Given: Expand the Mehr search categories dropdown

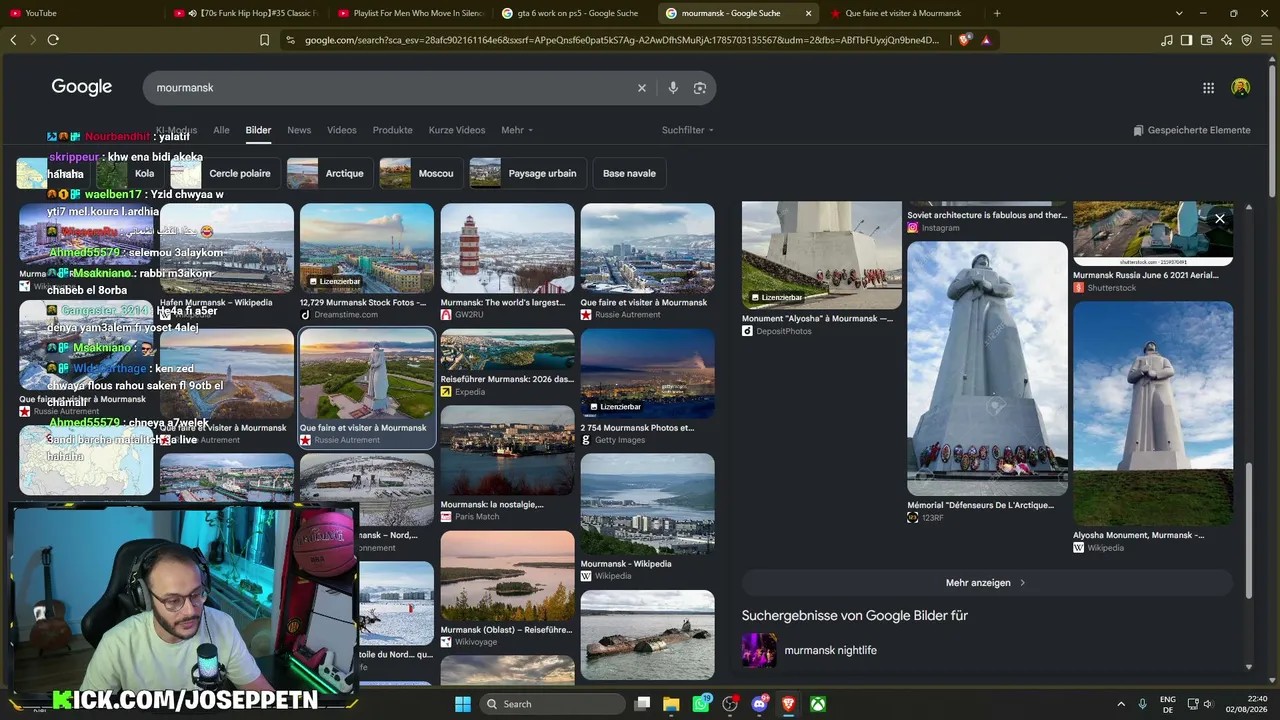Looking at the screenshot, I should (517, 130).
